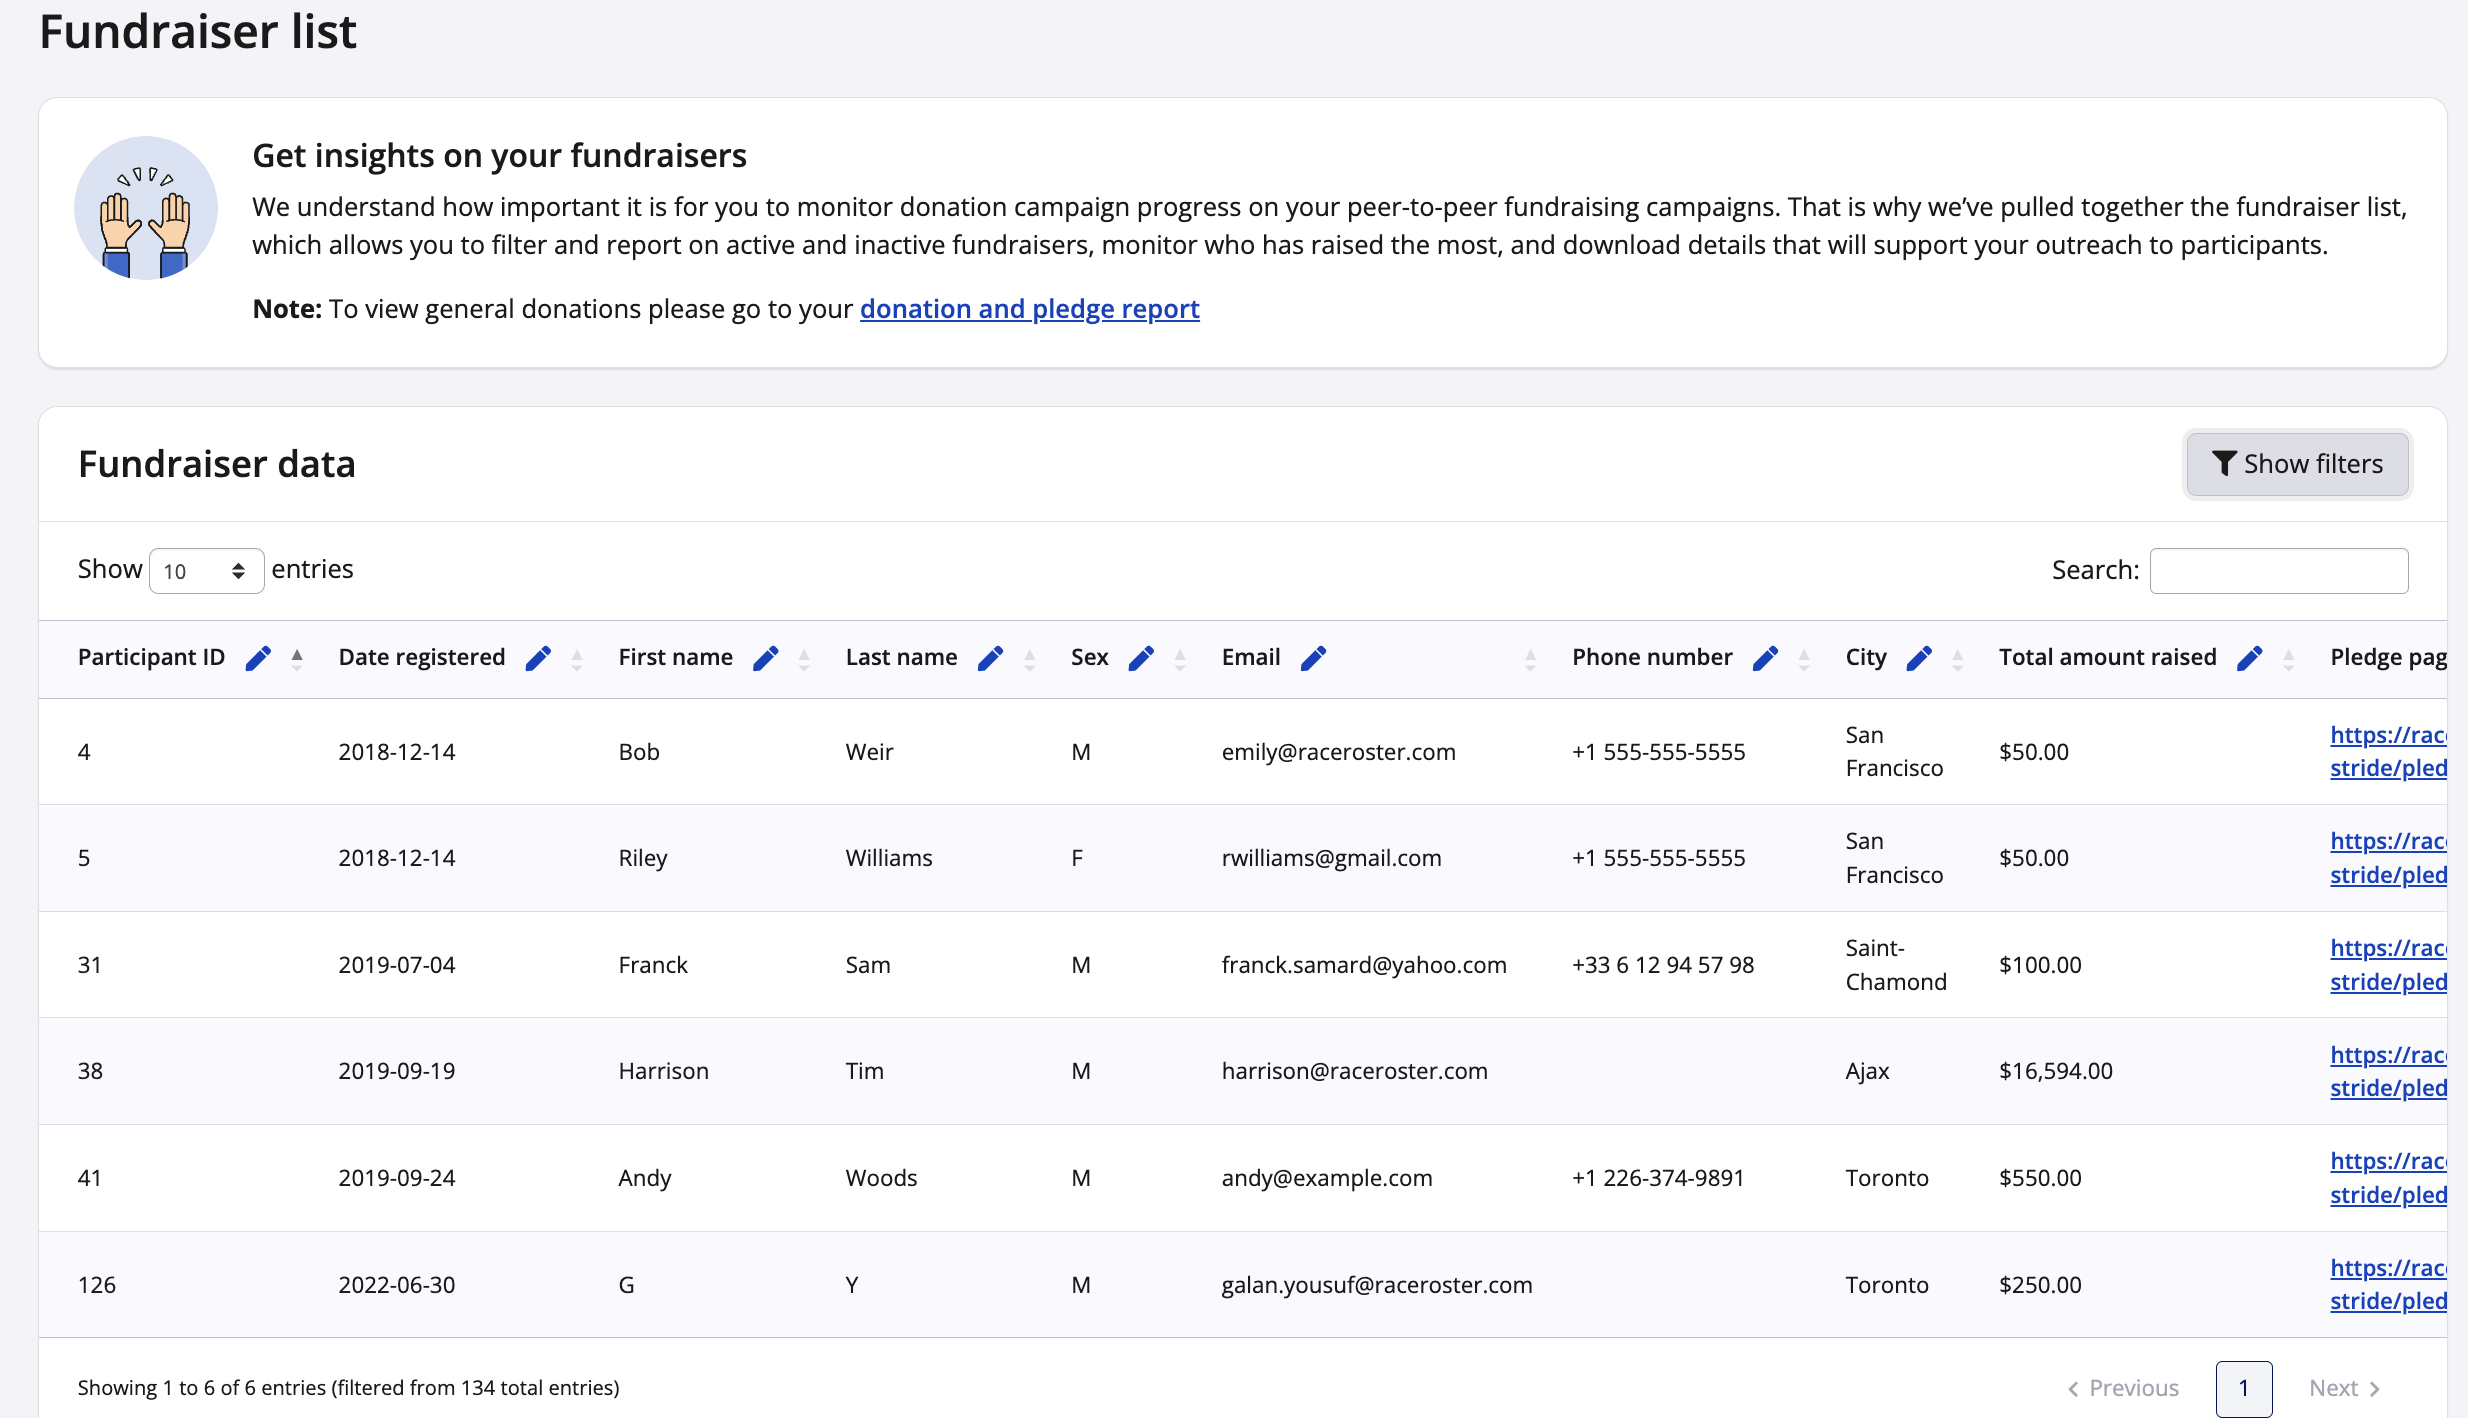The height and width of the screenshot is (1418, 2468).
Task: Click the edit pencil beside Last name
Action: 990,658
